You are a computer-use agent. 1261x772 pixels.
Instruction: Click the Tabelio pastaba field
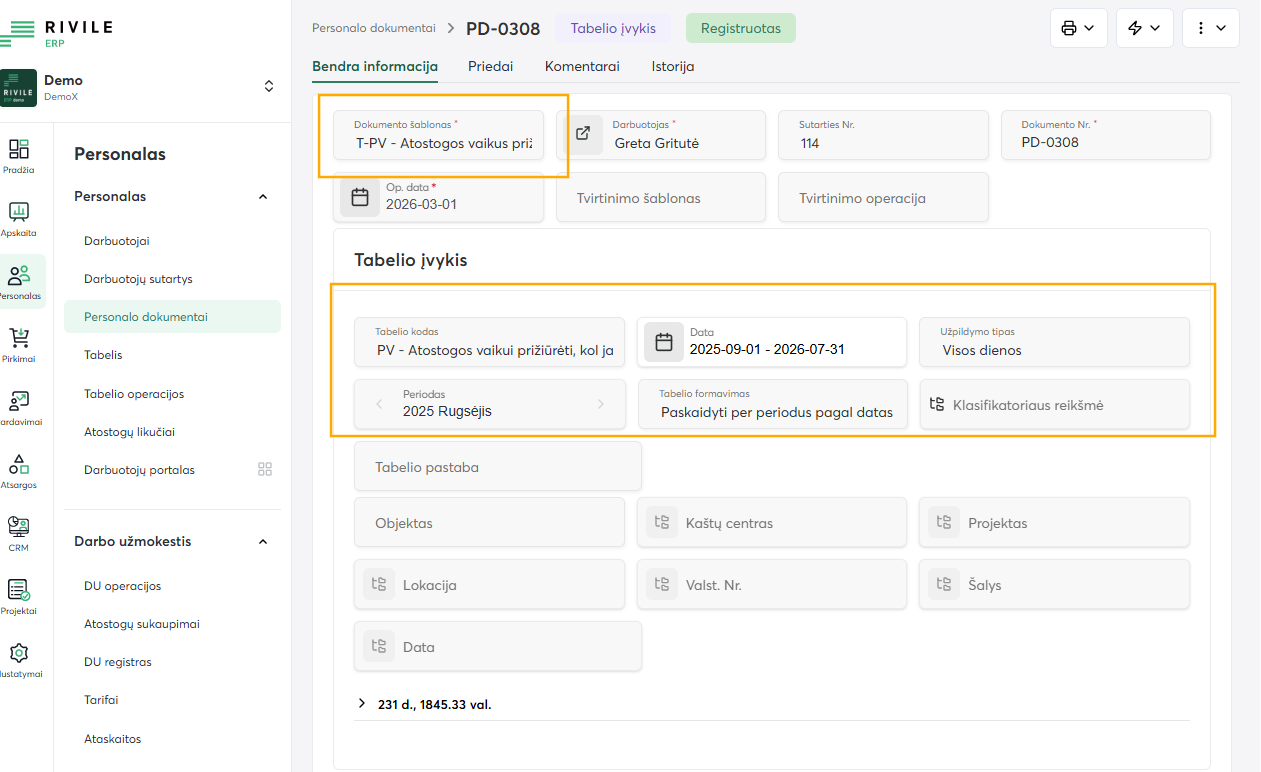pos(498,466)
